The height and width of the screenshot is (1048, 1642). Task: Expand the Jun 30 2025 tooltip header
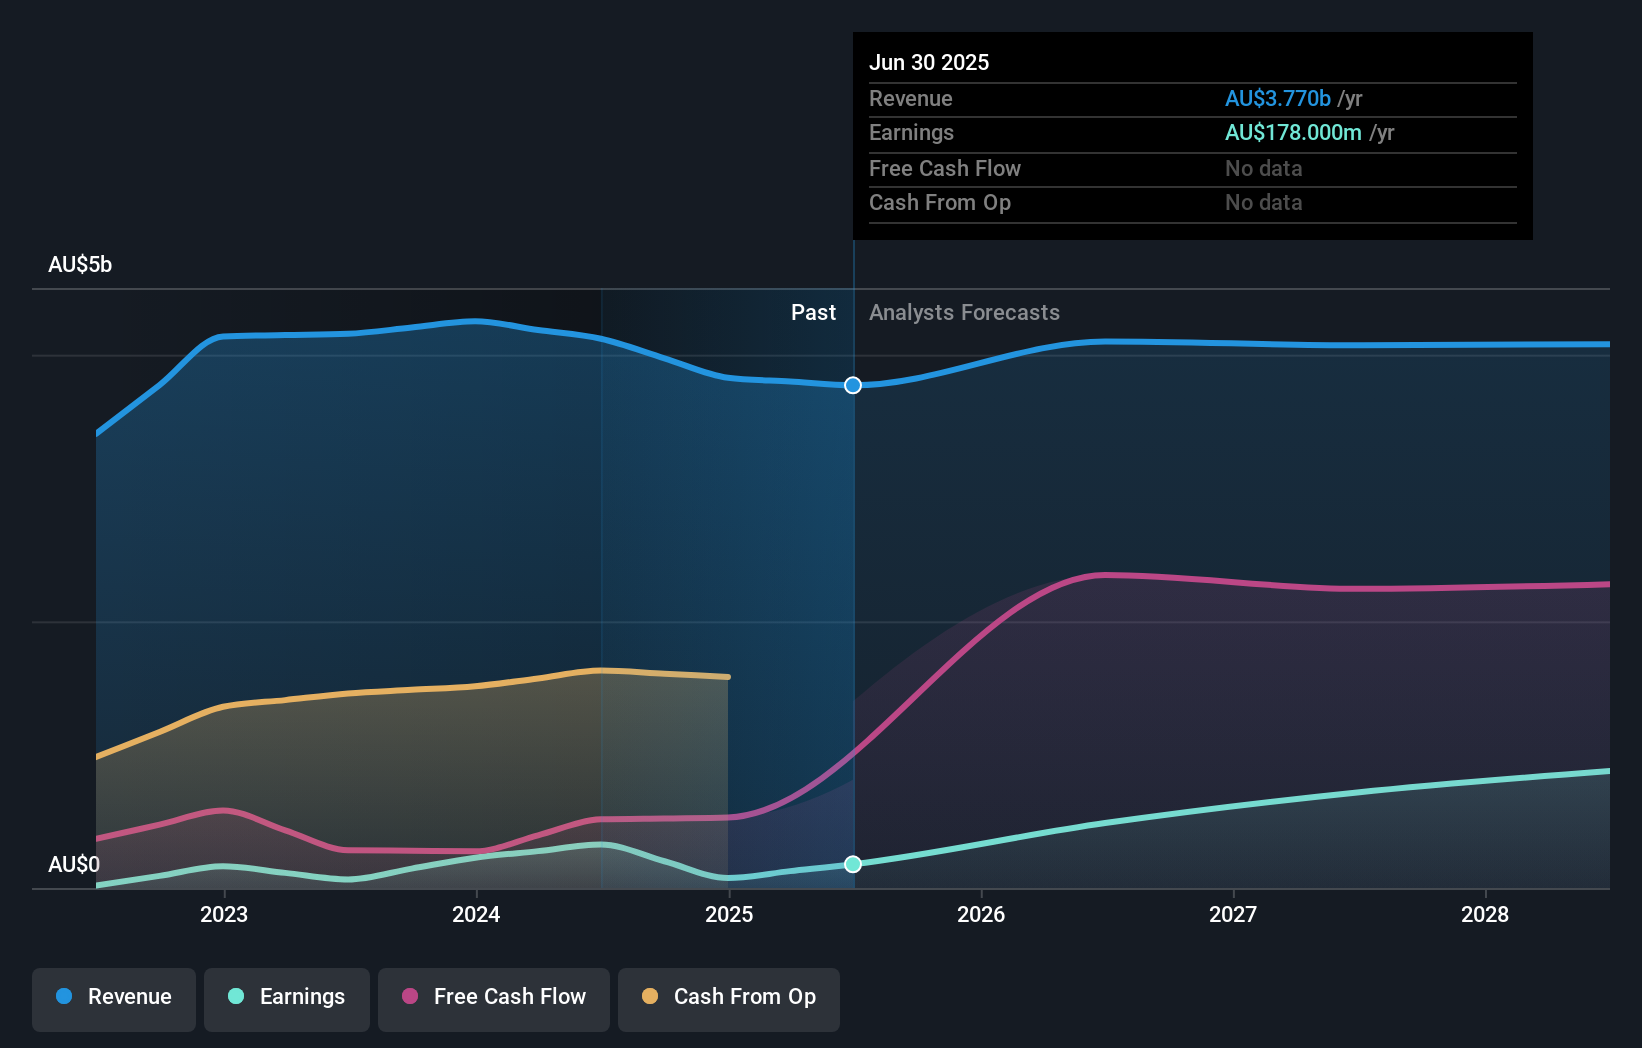pos(929,62)
